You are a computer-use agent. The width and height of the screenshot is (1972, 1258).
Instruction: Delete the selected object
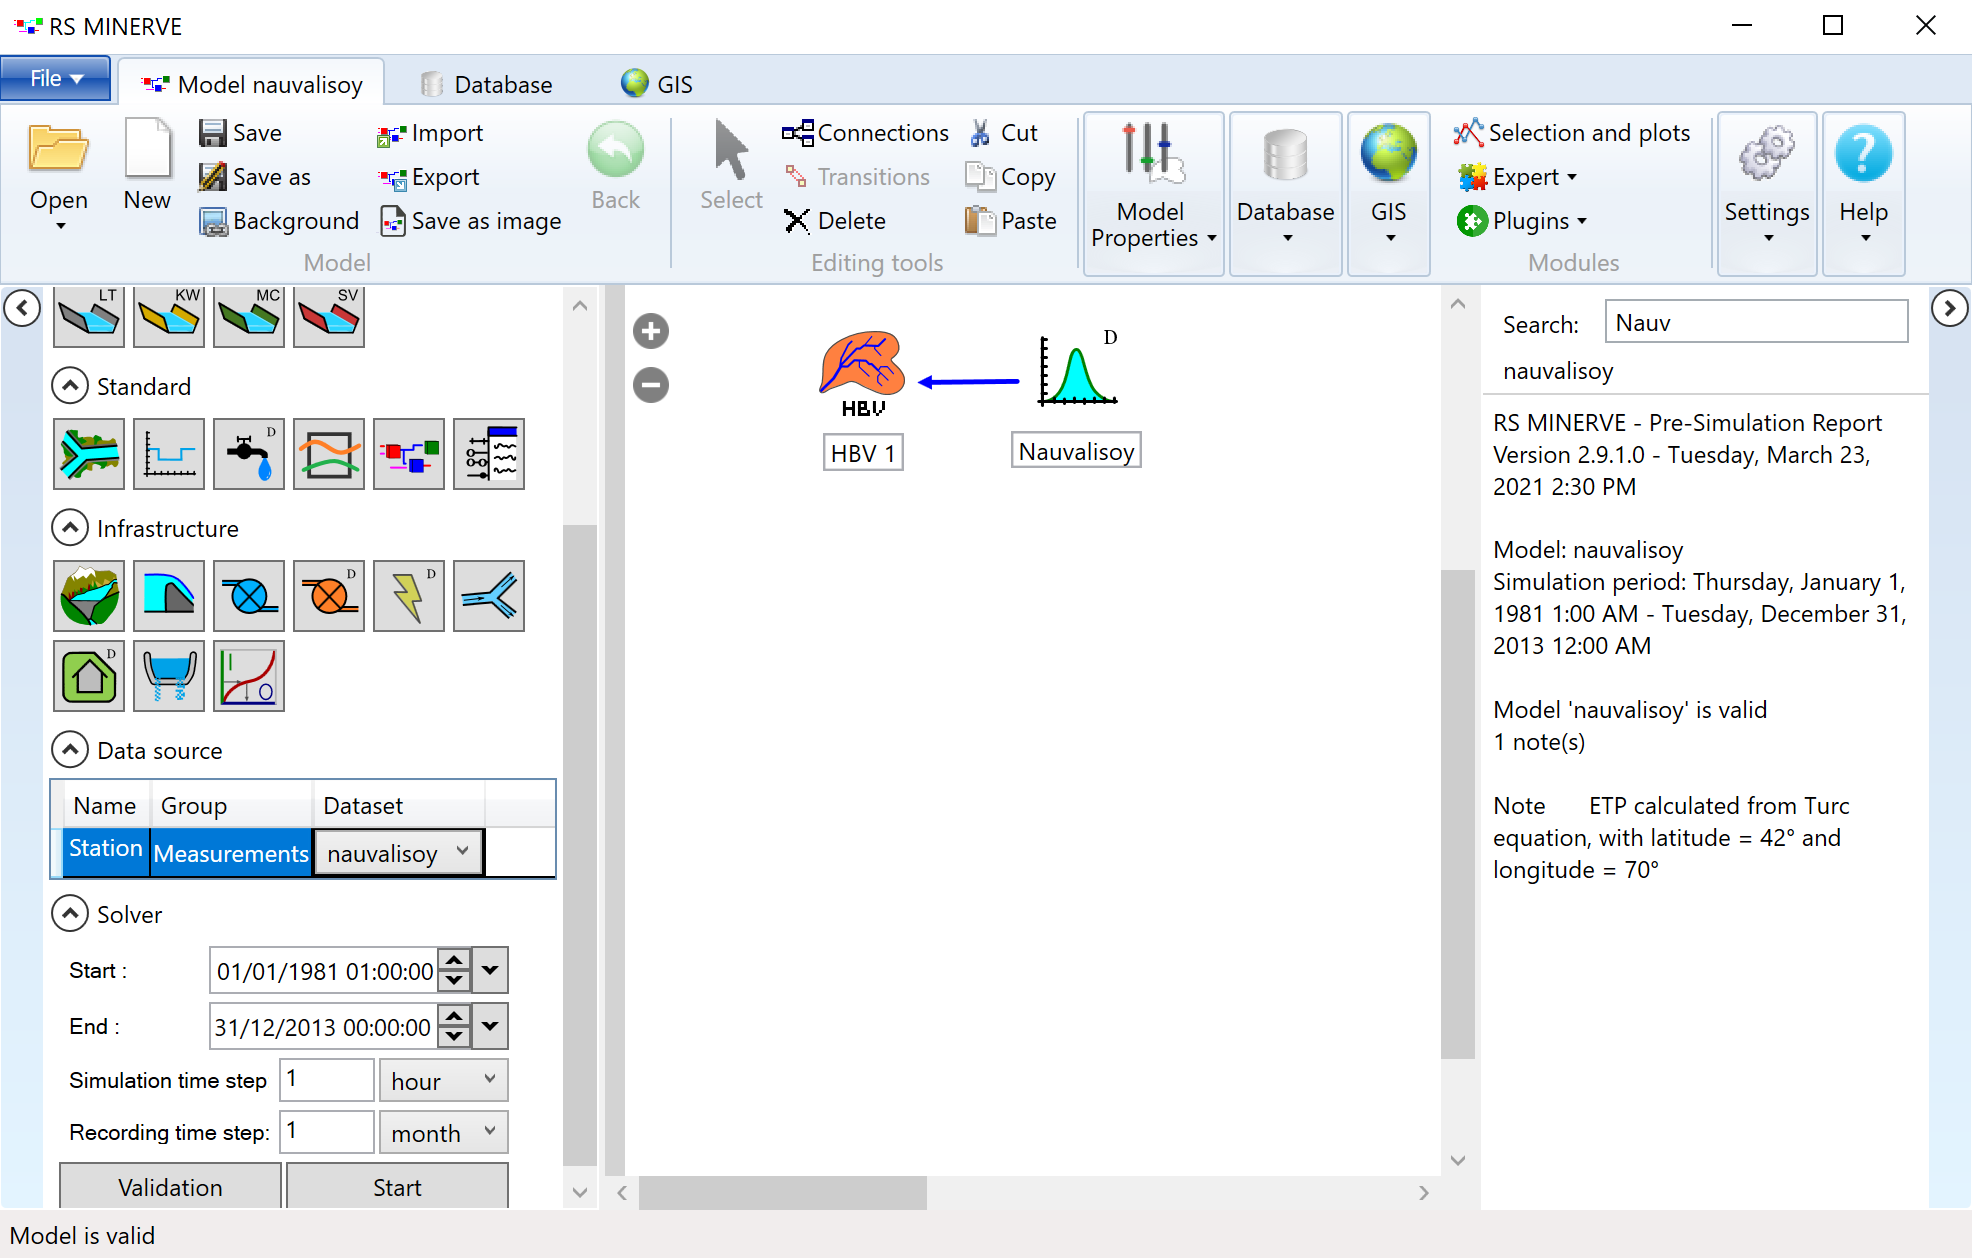pos(835,221)
